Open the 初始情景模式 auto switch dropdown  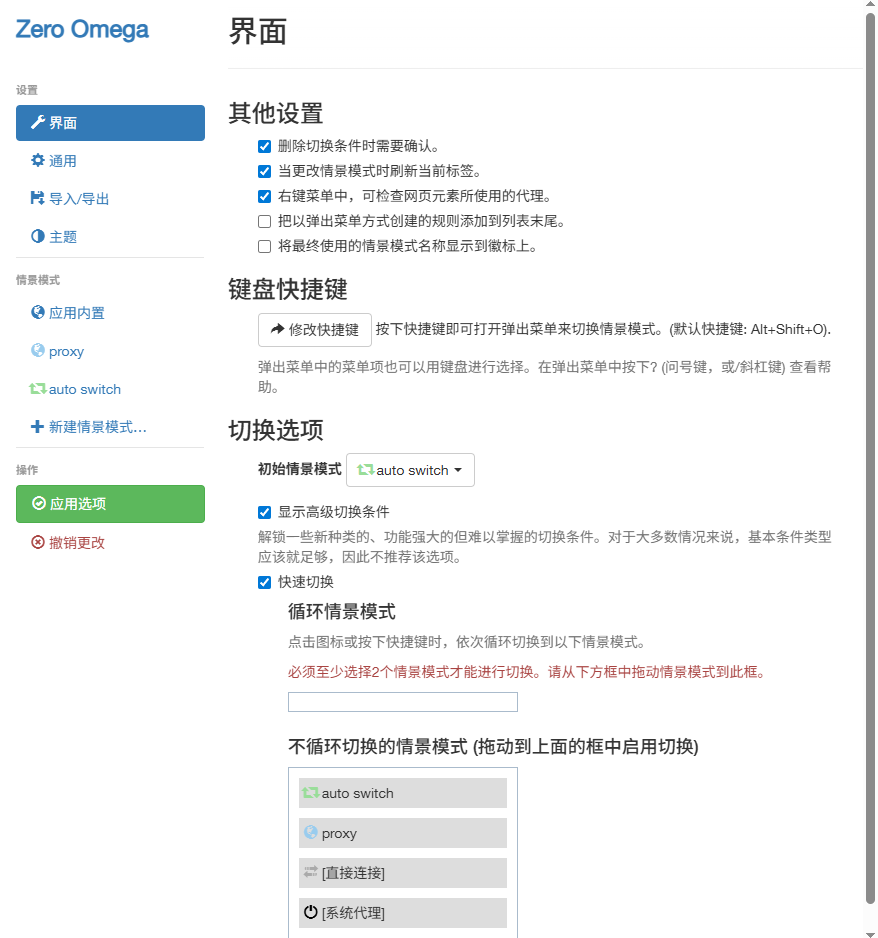click(x=410, y=470)
